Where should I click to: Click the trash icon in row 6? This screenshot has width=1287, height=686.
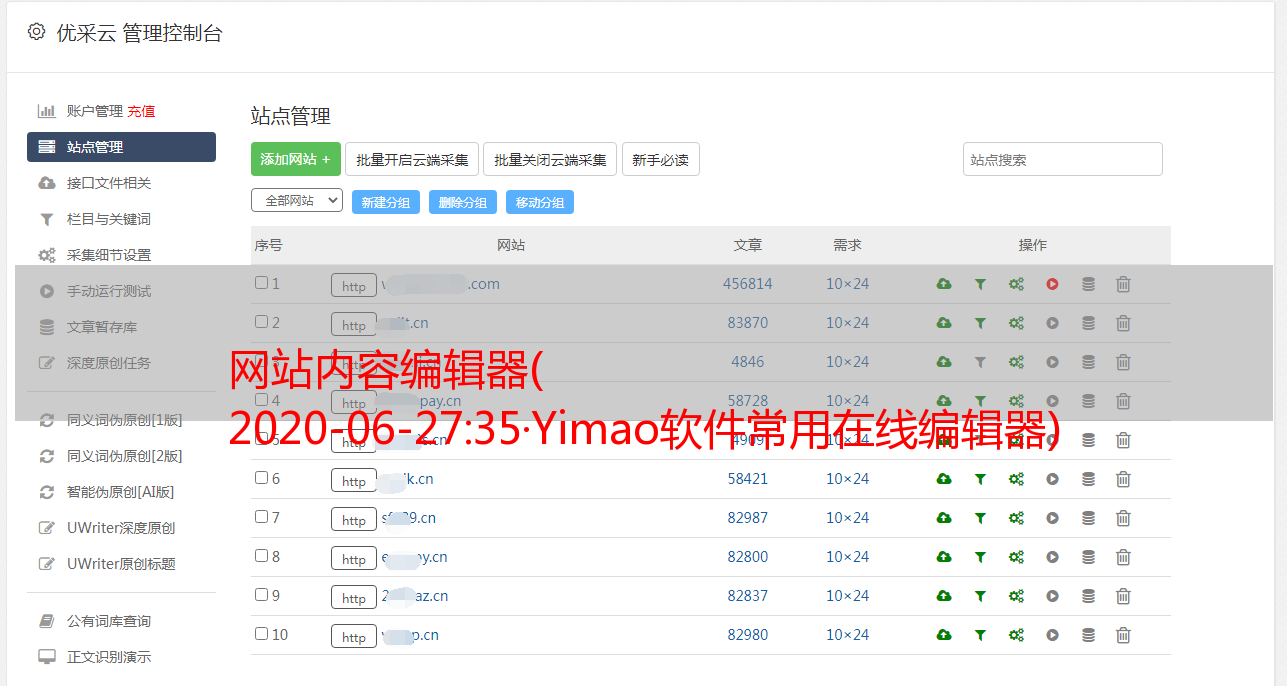click(1123, 479)
